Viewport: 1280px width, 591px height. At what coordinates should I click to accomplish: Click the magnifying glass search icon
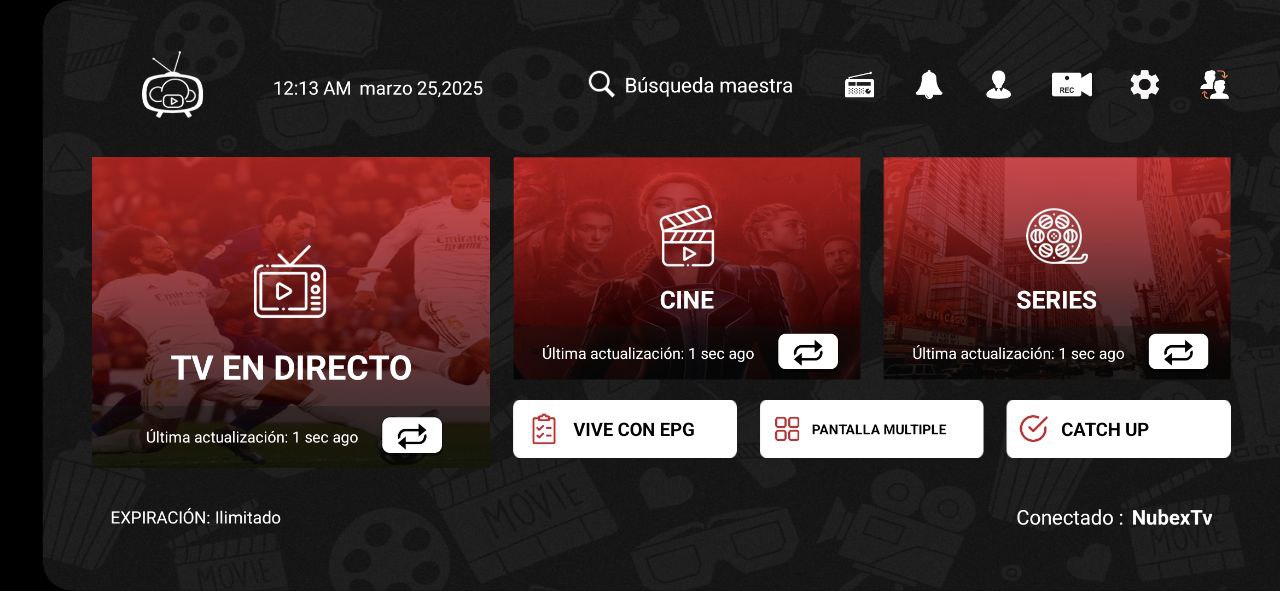coord(601,85)
